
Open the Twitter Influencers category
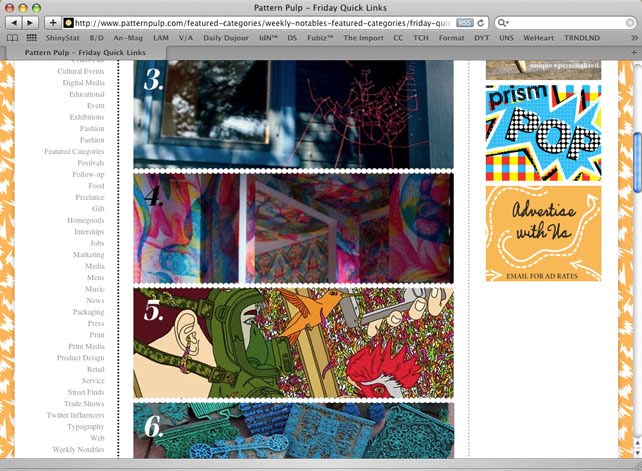coord(75,415)
